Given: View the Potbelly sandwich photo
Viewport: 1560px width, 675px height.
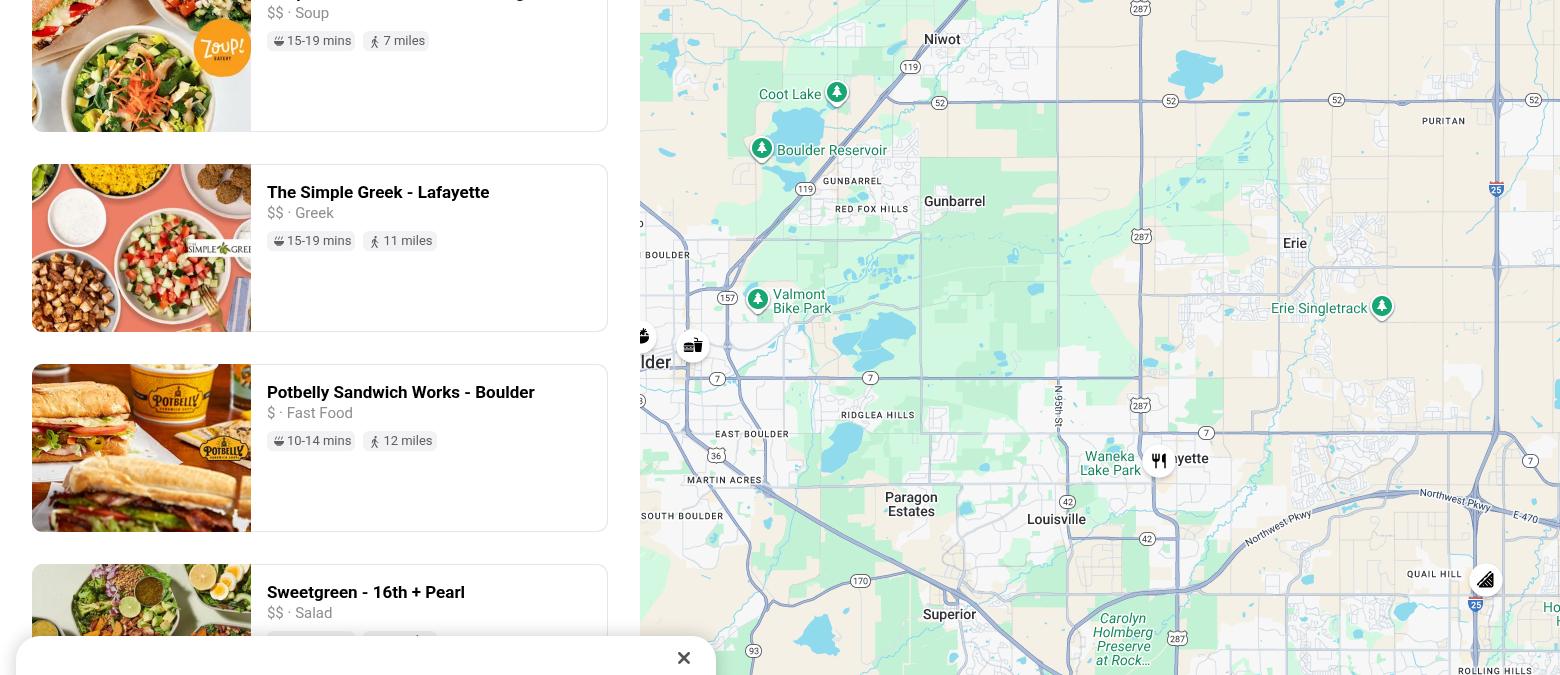Looking at the screenshot, I should click(141, 448).
